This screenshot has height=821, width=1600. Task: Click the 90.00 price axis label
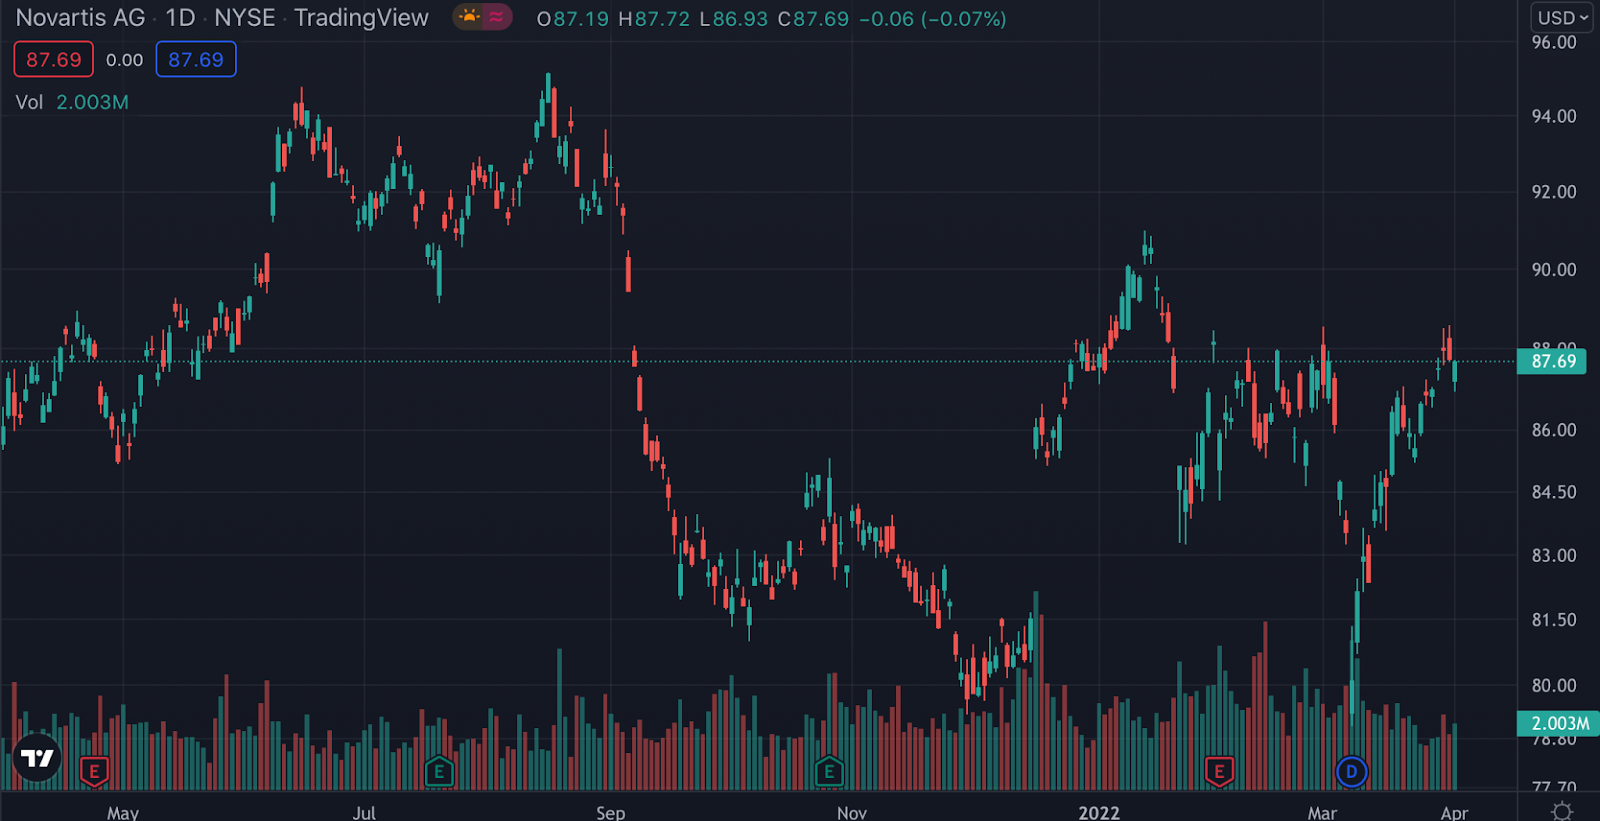tap(1554, 269)
